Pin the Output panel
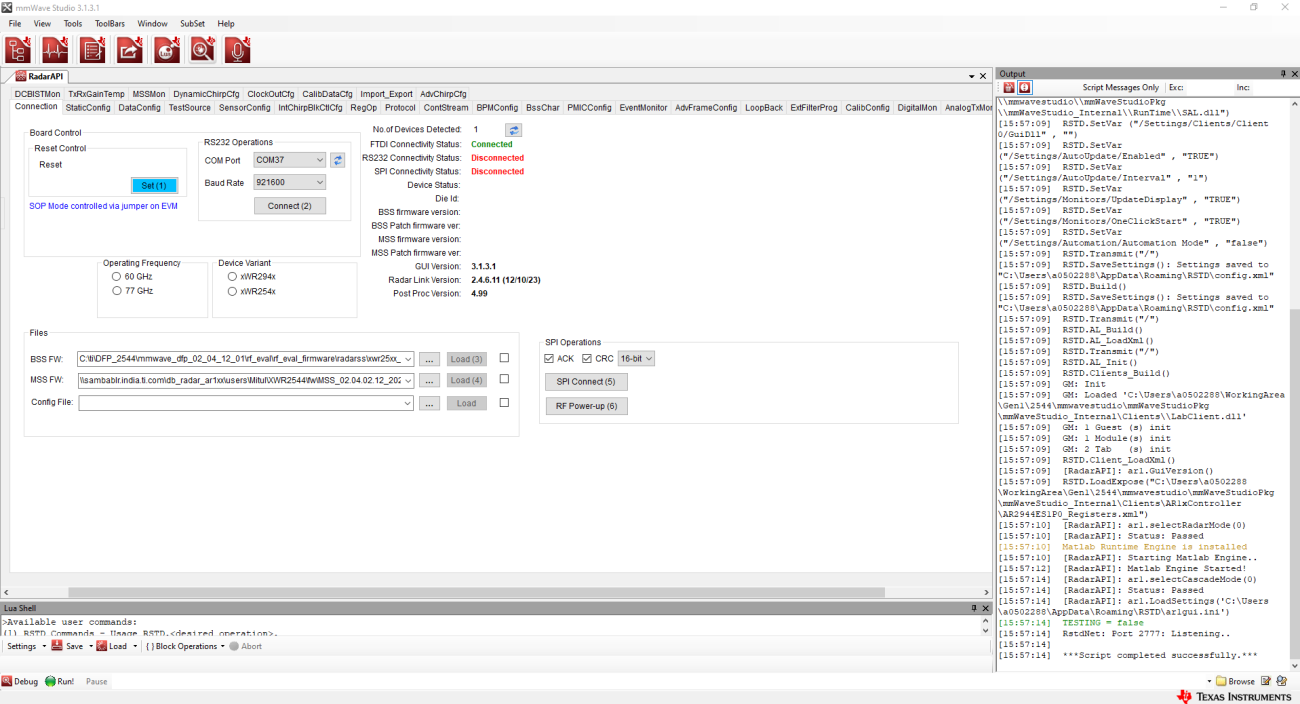The height and width of the screenshot is (704, 1300). [1283, 74]
